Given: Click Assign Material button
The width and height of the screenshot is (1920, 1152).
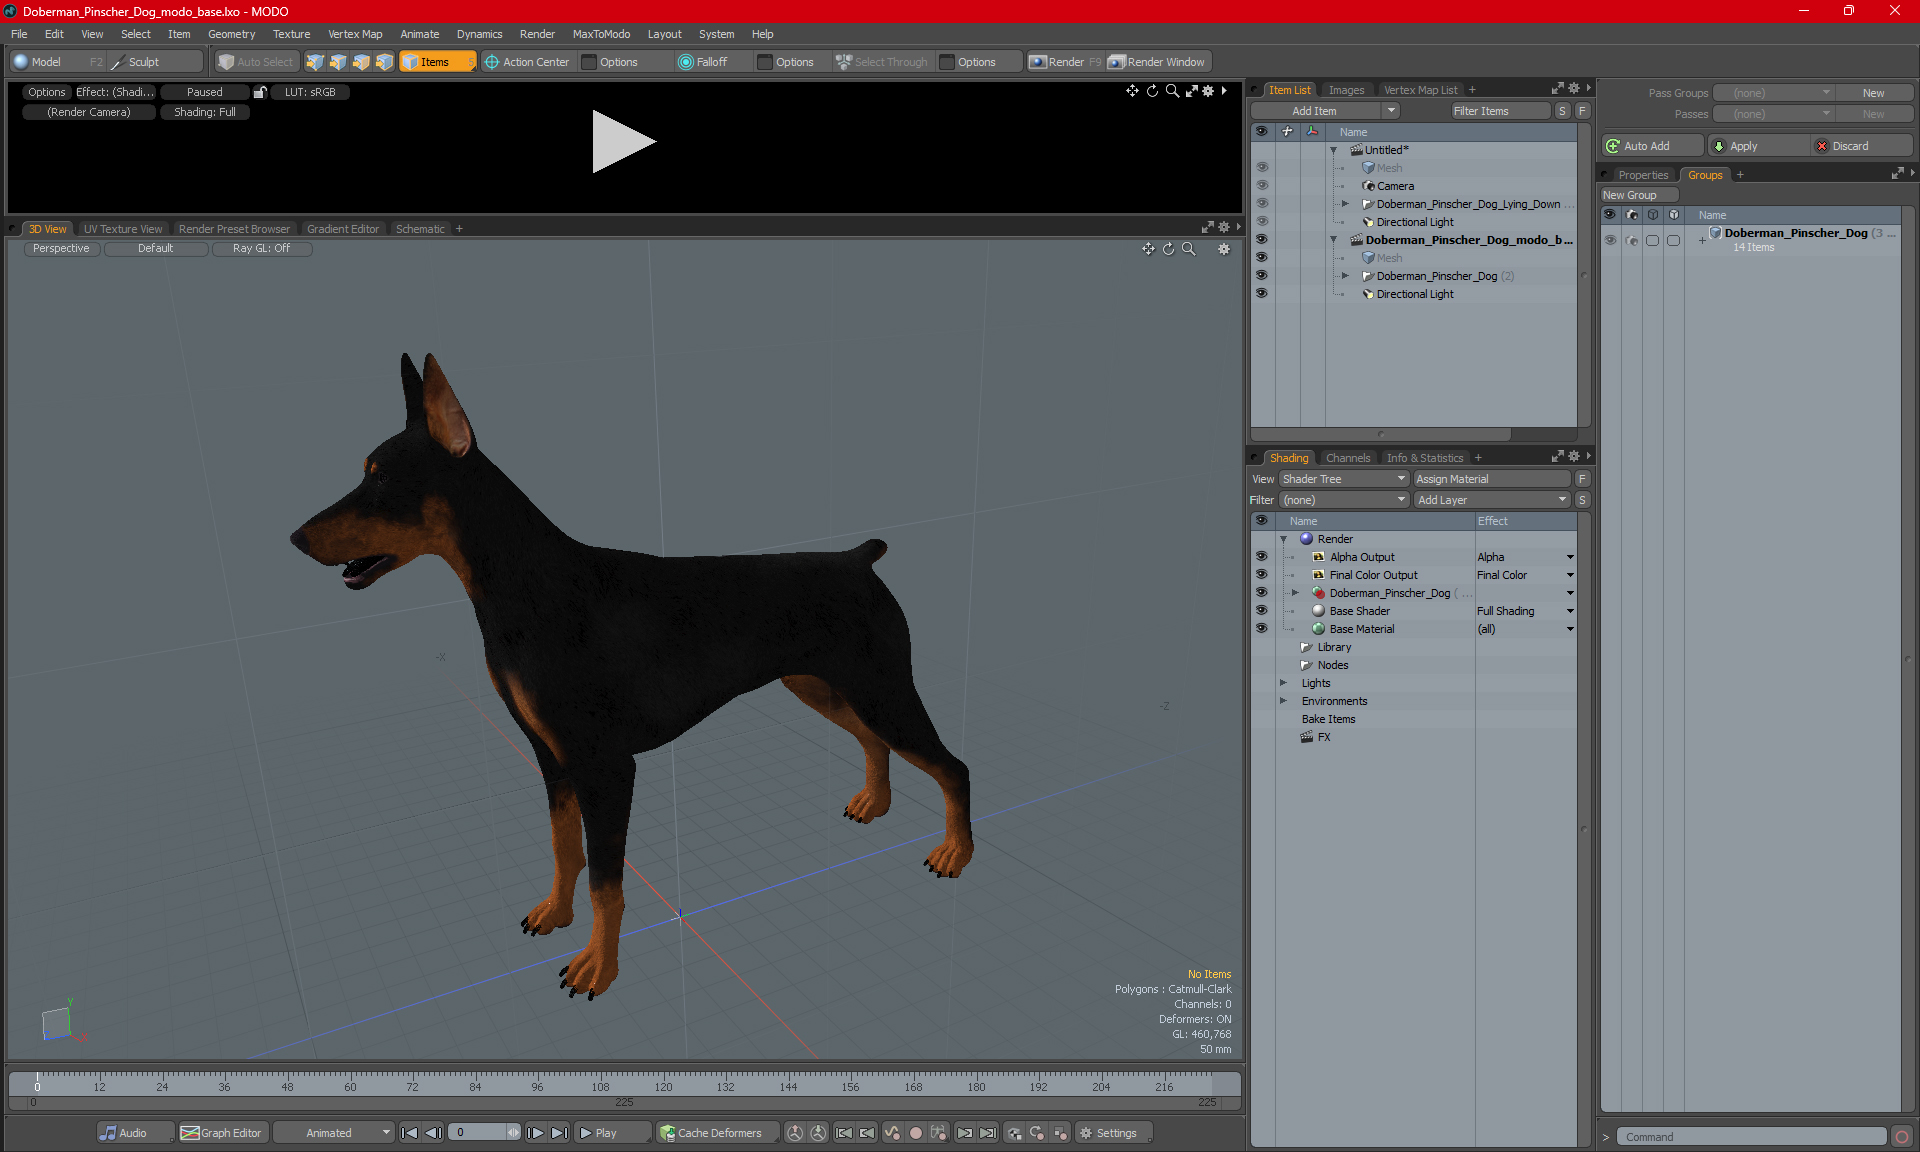Looking at the screenshot, I should (1492, 479).
